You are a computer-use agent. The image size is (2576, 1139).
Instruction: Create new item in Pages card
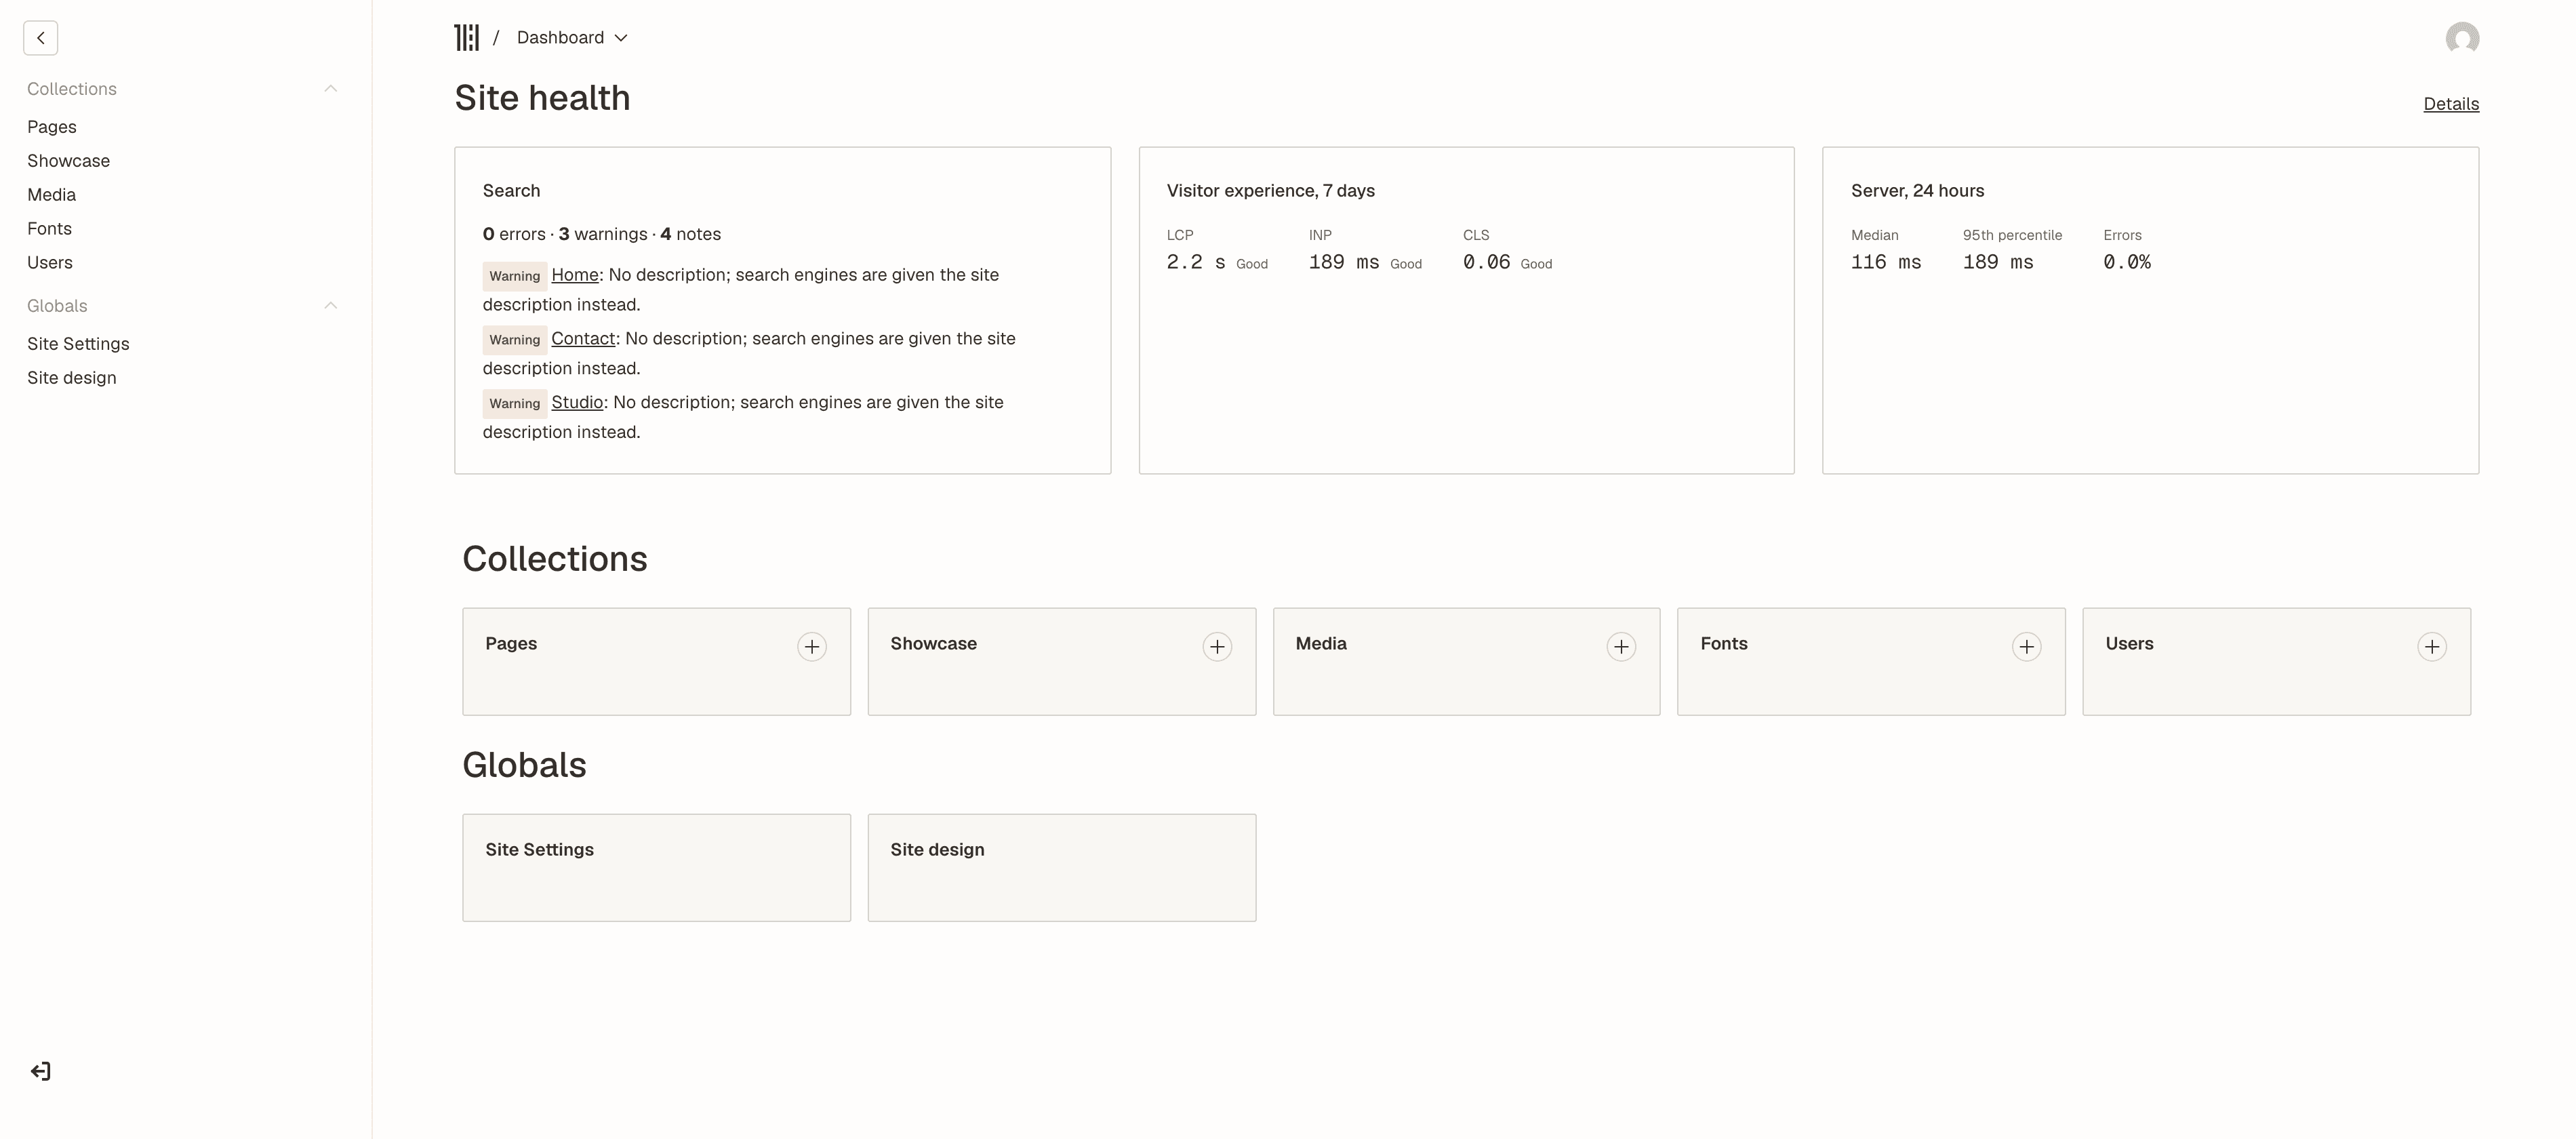point(812,647)
